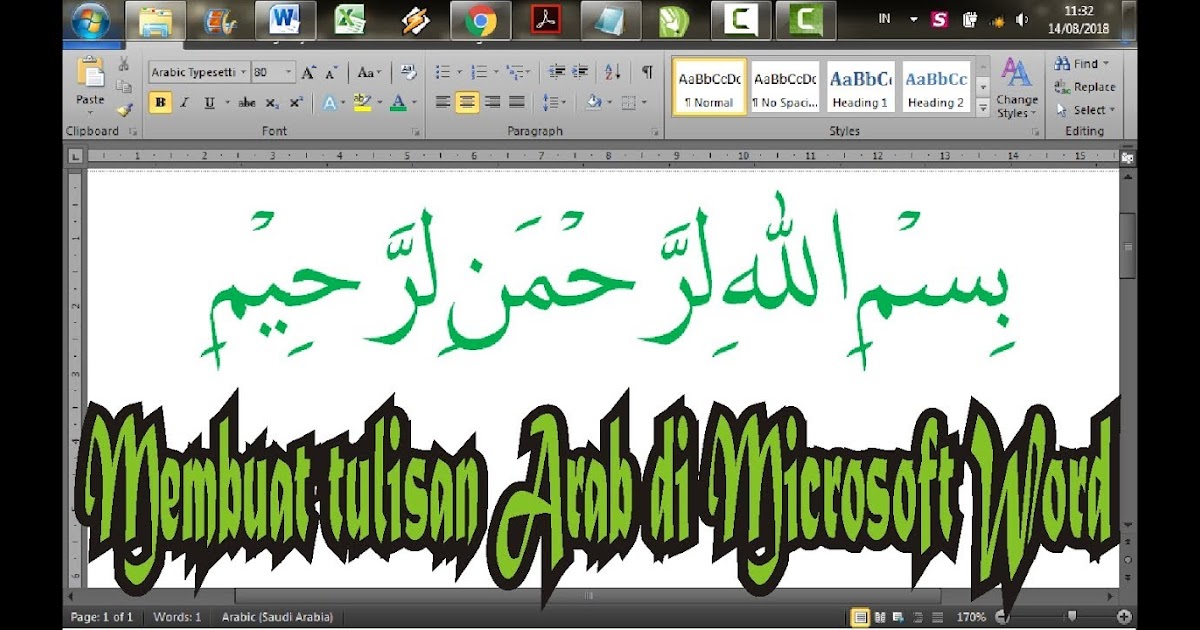Click the Line Spacing icon
Image resolution: width=1200 pixels, height=630 pixels.
[548, 102]
